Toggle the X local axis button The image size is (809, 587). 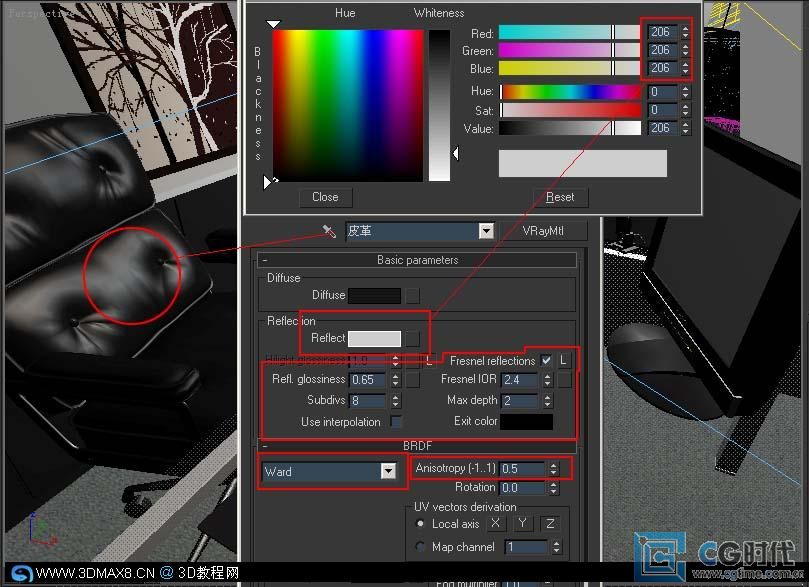[495, 524]
